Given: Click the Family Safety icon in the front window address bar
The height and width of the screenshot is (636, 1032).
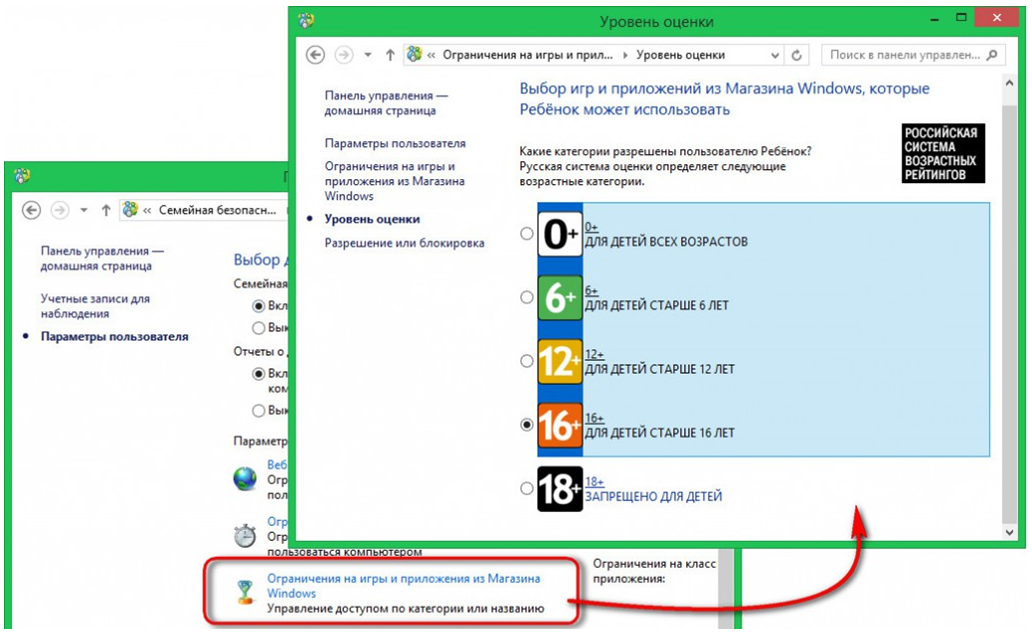Looking at the screenshot, I should [415, 55].
